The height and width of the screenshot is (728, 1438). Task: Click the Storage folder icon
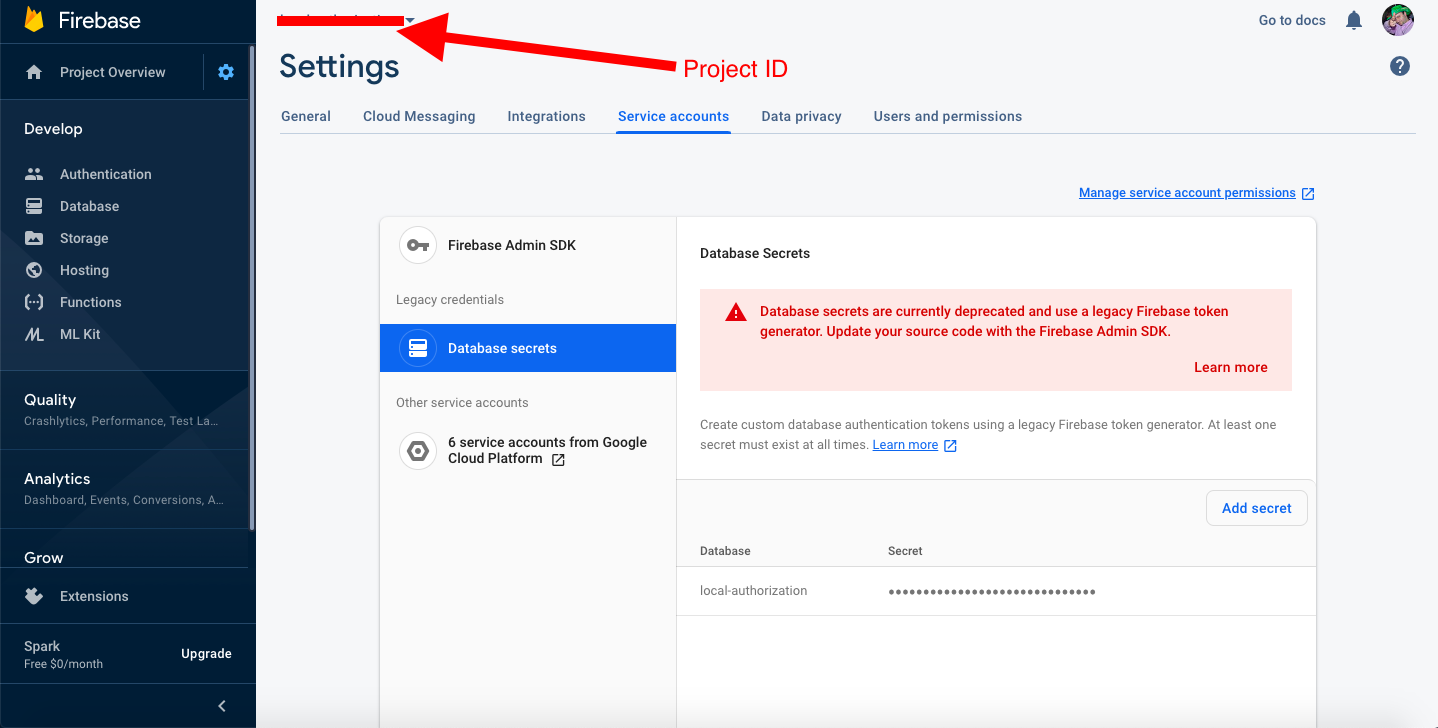[x=34, y=238]
